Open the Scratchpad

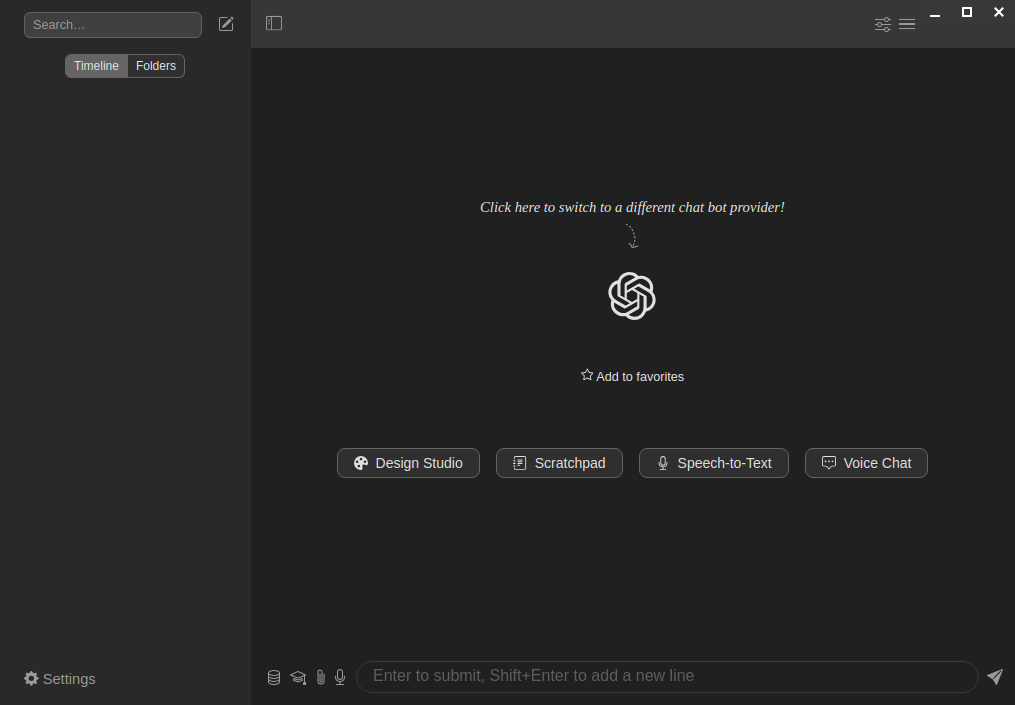point(559,463)
